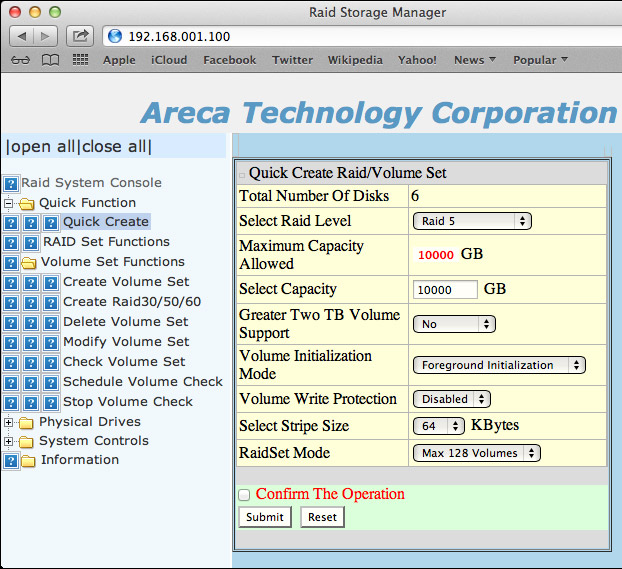Click the icon next to Quick Create label
This screenshot has width=622, height=569.
(51, 223)
